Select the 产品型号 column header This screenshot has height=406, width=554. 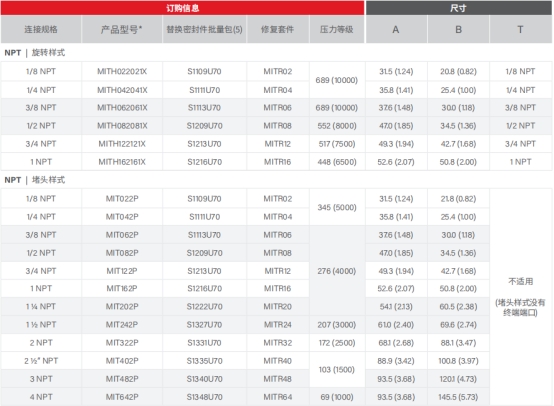[x=122, y=29]
